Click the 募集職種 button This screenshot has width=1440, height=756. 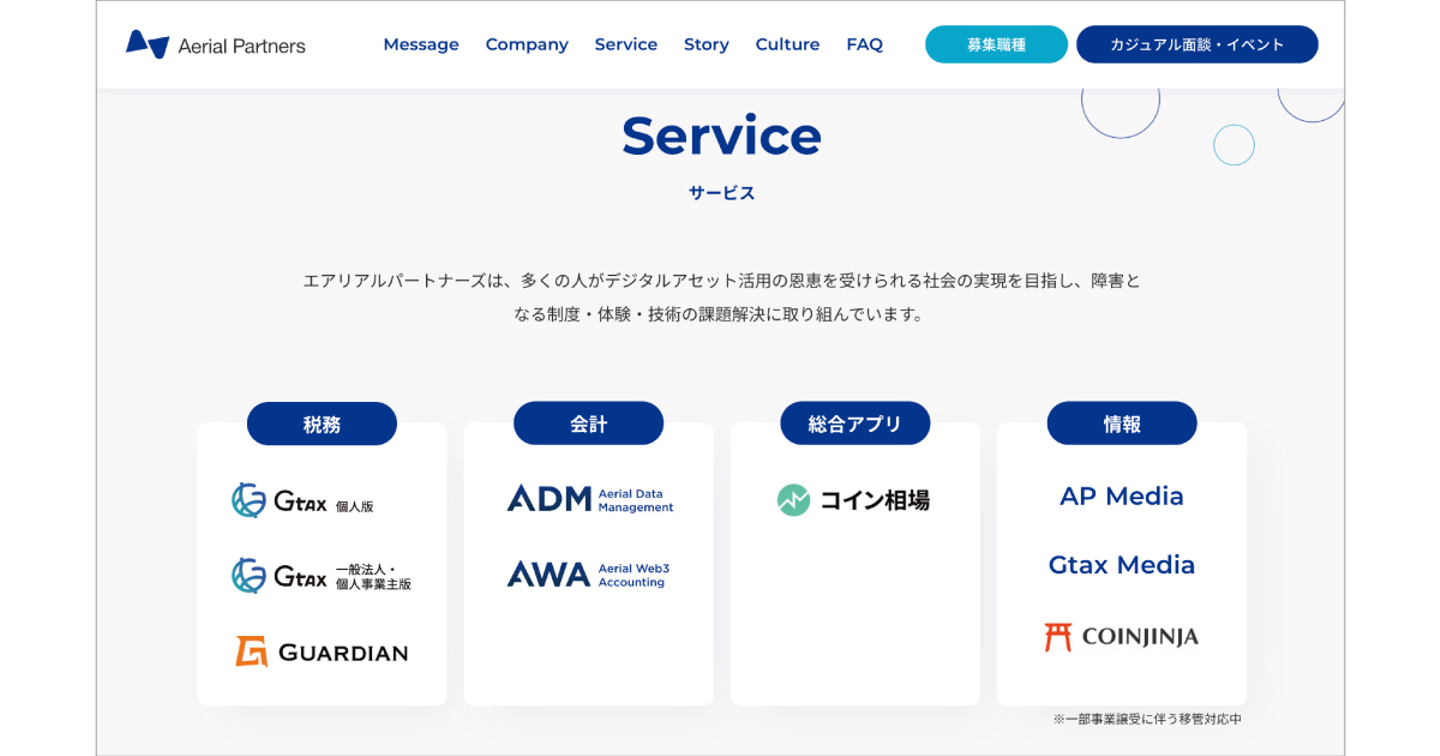[996, 45]
